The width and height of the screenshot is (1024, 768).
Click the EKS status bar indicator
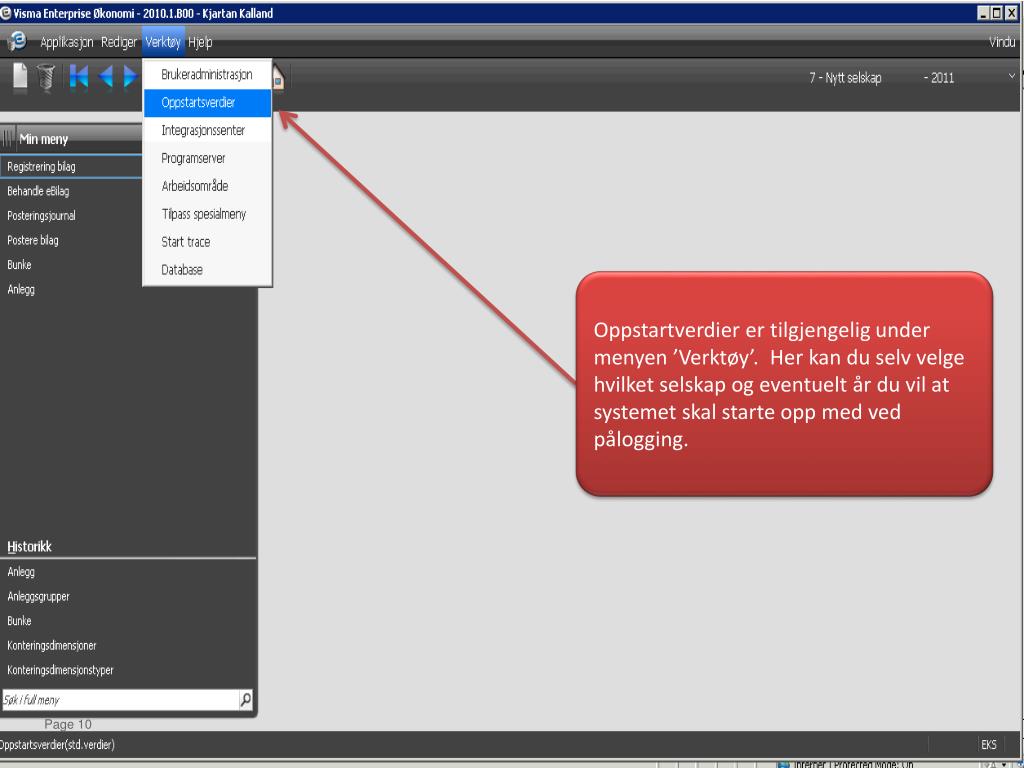[x=989, y=744]
